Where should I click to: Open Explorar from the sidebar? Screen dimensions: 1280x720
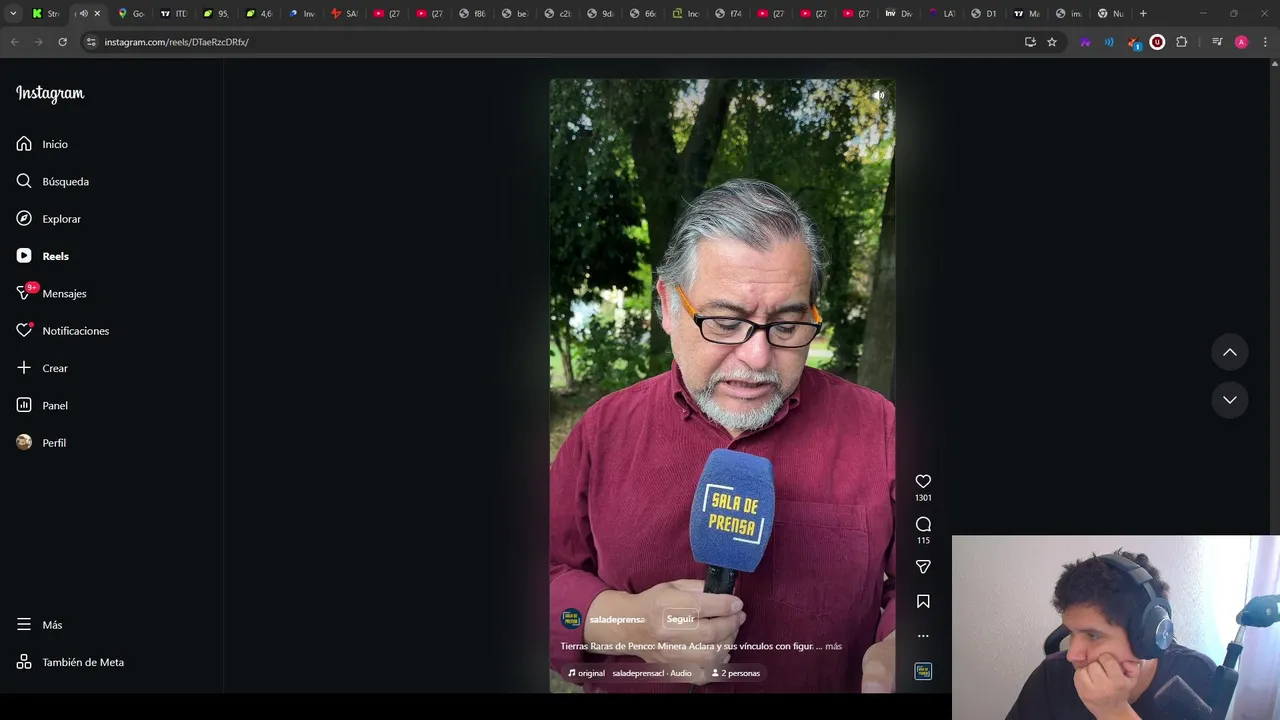[x=48, y=219]
